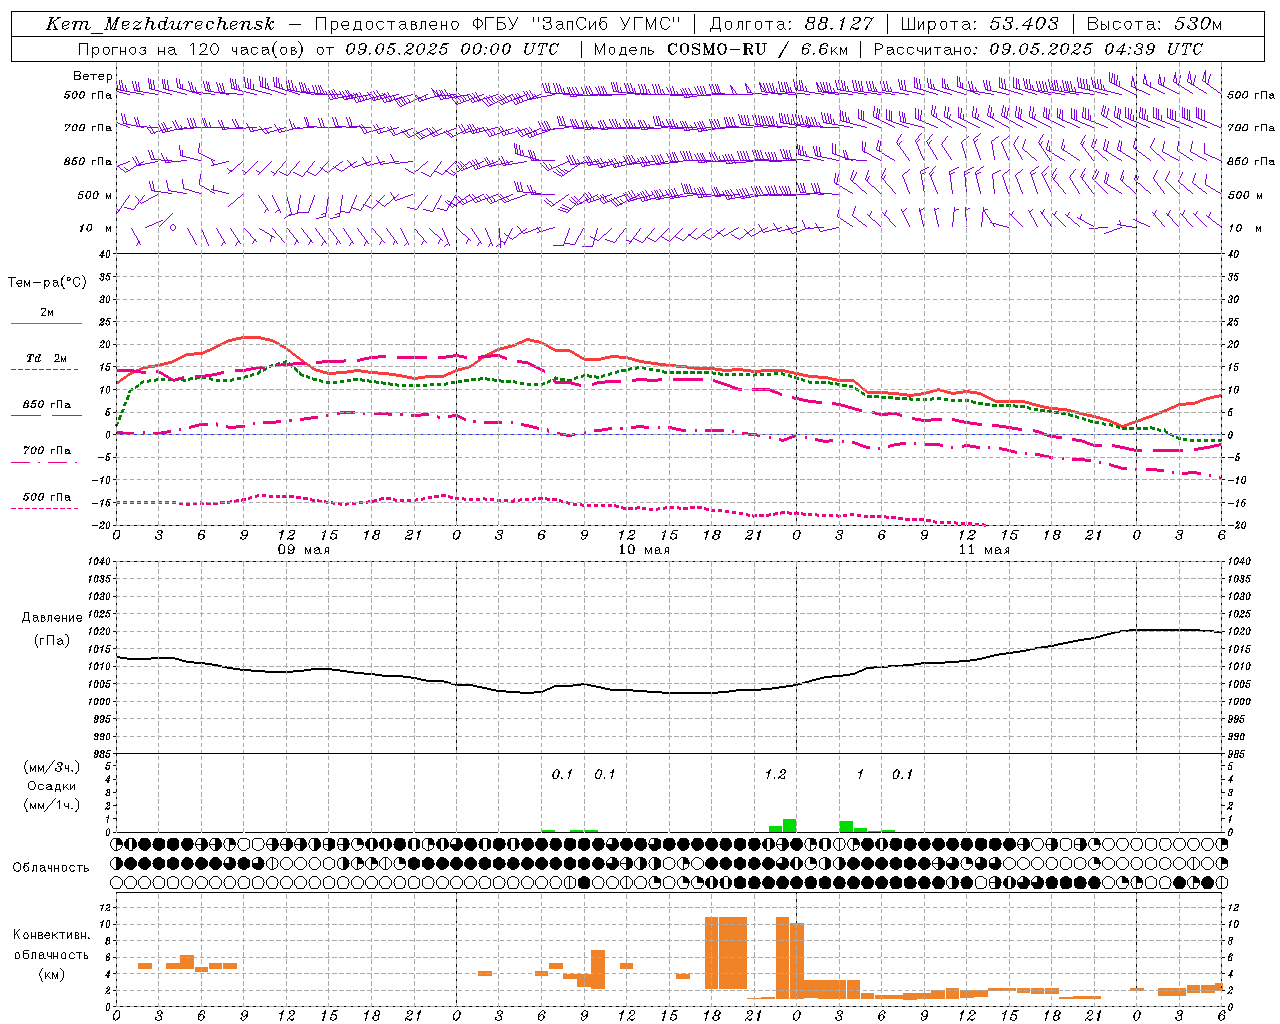Click the '2м' temperature legend entry

47,313
